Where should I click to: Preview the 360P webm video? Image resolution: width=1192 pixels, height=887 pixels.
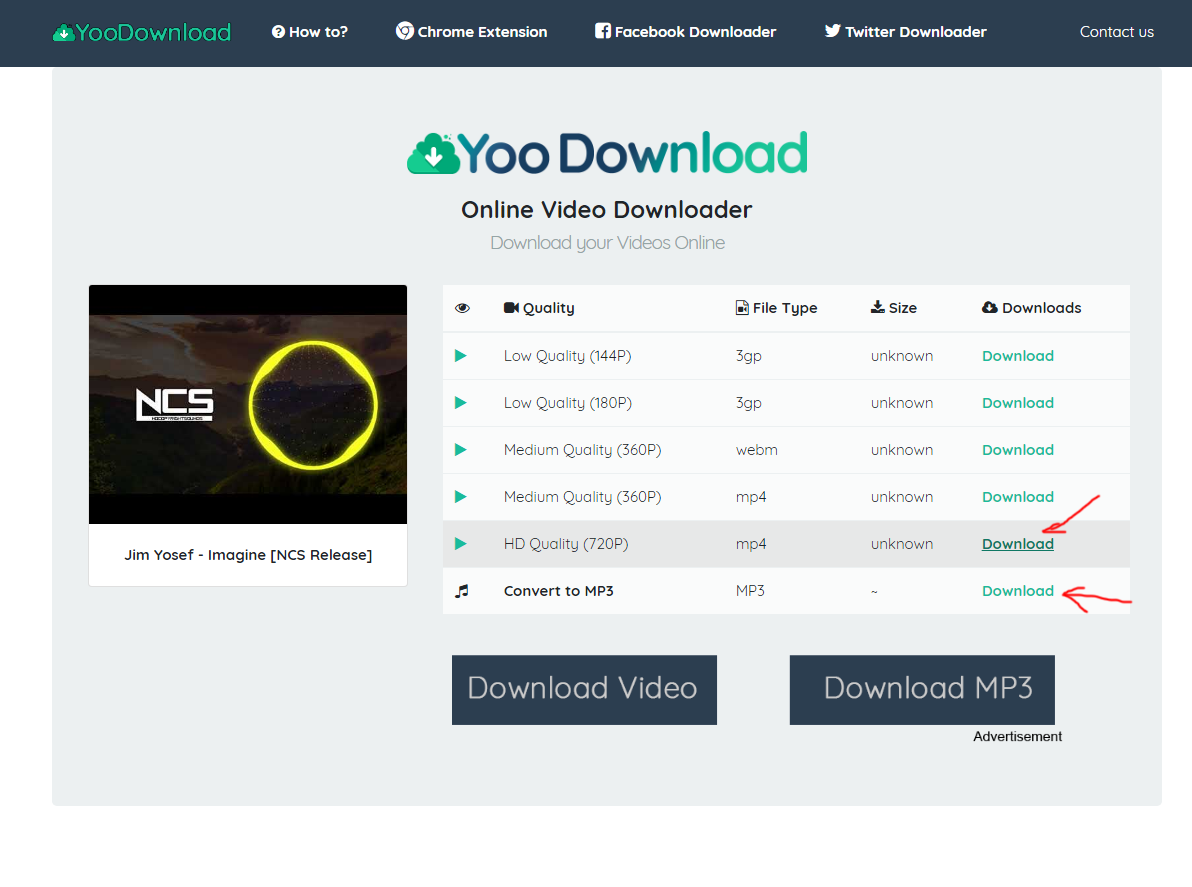click(x=461, y=450)
